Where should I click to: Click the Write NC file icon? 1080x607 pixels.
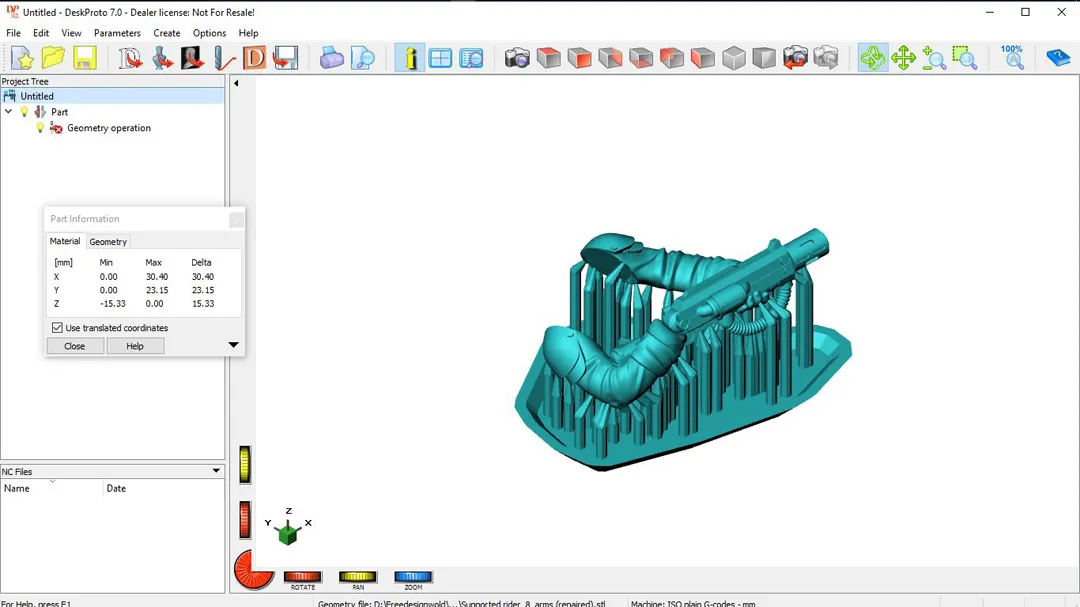[285, 58]
